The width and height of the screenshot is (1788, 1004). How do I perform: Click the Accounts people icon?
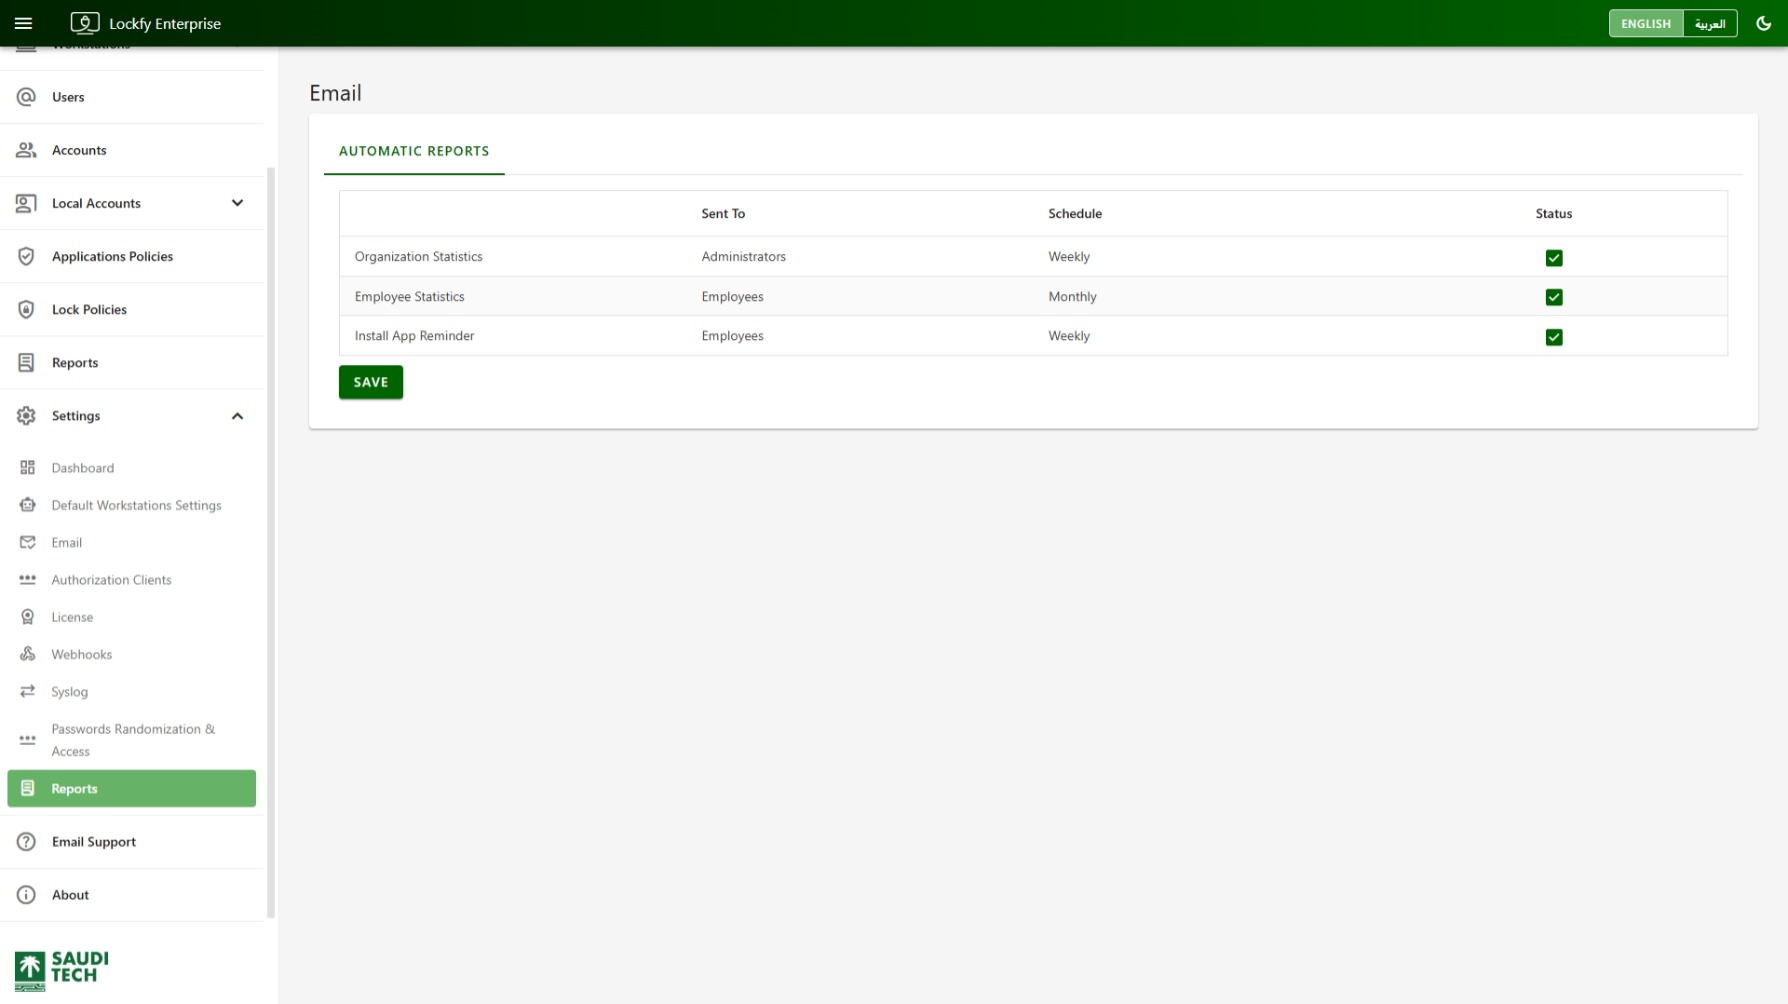(27, 150)
